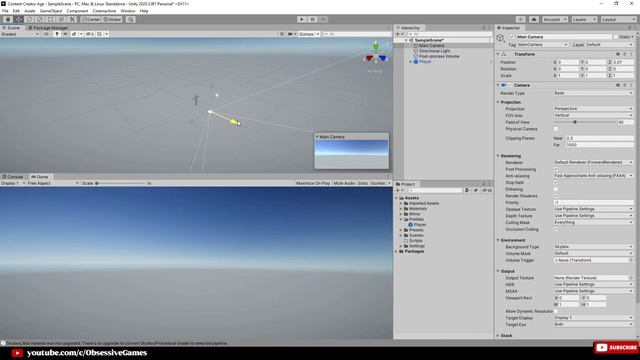Toggle Camera component enabled checkbox
The image size is (640, 360).
pos(510,85)
